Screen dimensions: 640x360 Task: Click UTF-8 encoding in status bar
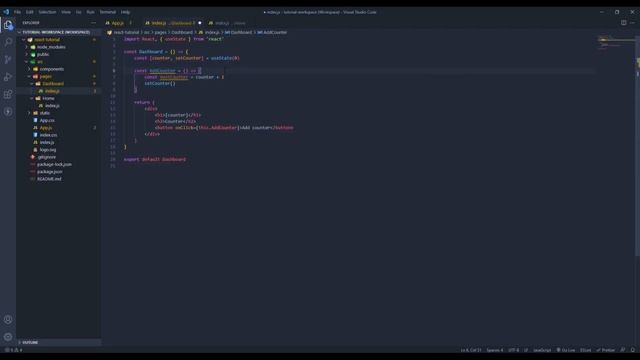pyautogui.click(x=513, y=350)
